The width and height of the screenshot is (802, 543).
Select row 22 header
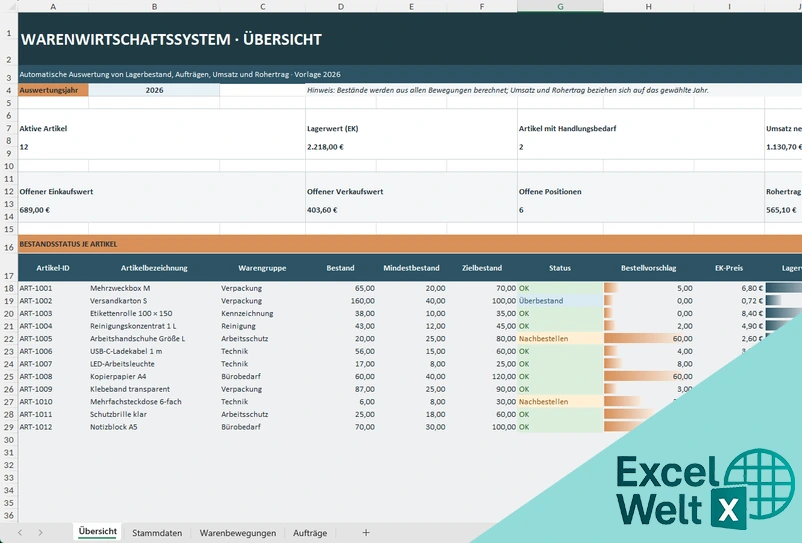click(9, 338)
